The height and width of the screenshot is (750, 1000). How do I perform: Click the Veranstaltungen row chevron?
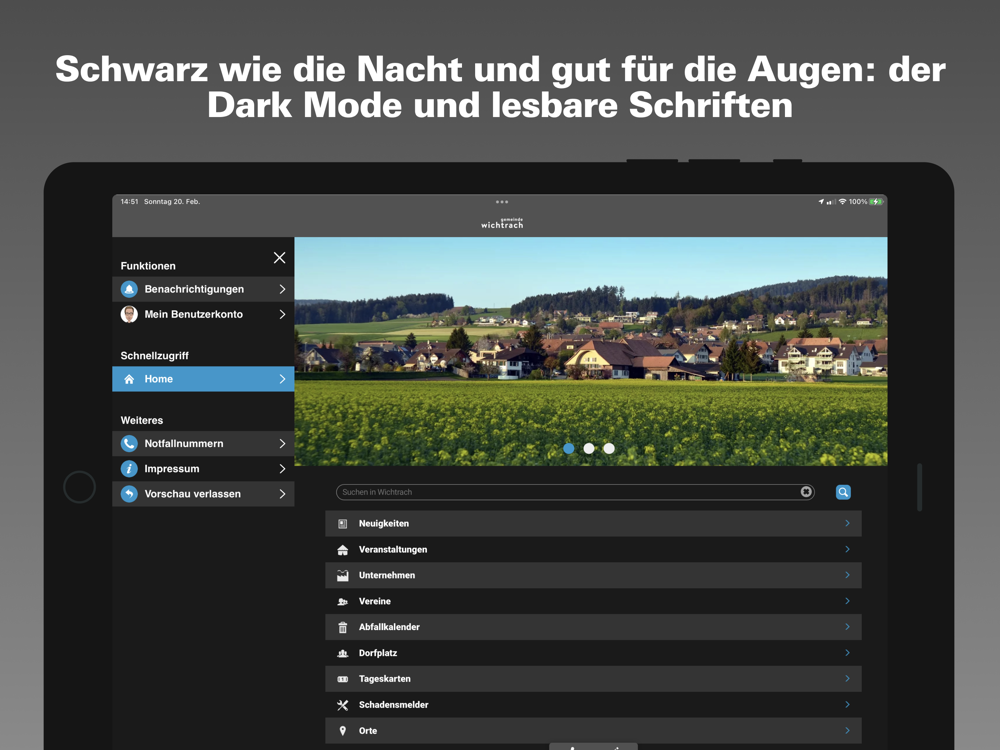point(848,549)
